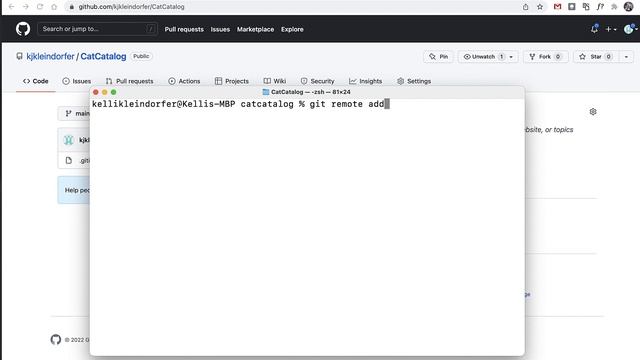Open the plus create-new dropdown

[x=611, y=29]
